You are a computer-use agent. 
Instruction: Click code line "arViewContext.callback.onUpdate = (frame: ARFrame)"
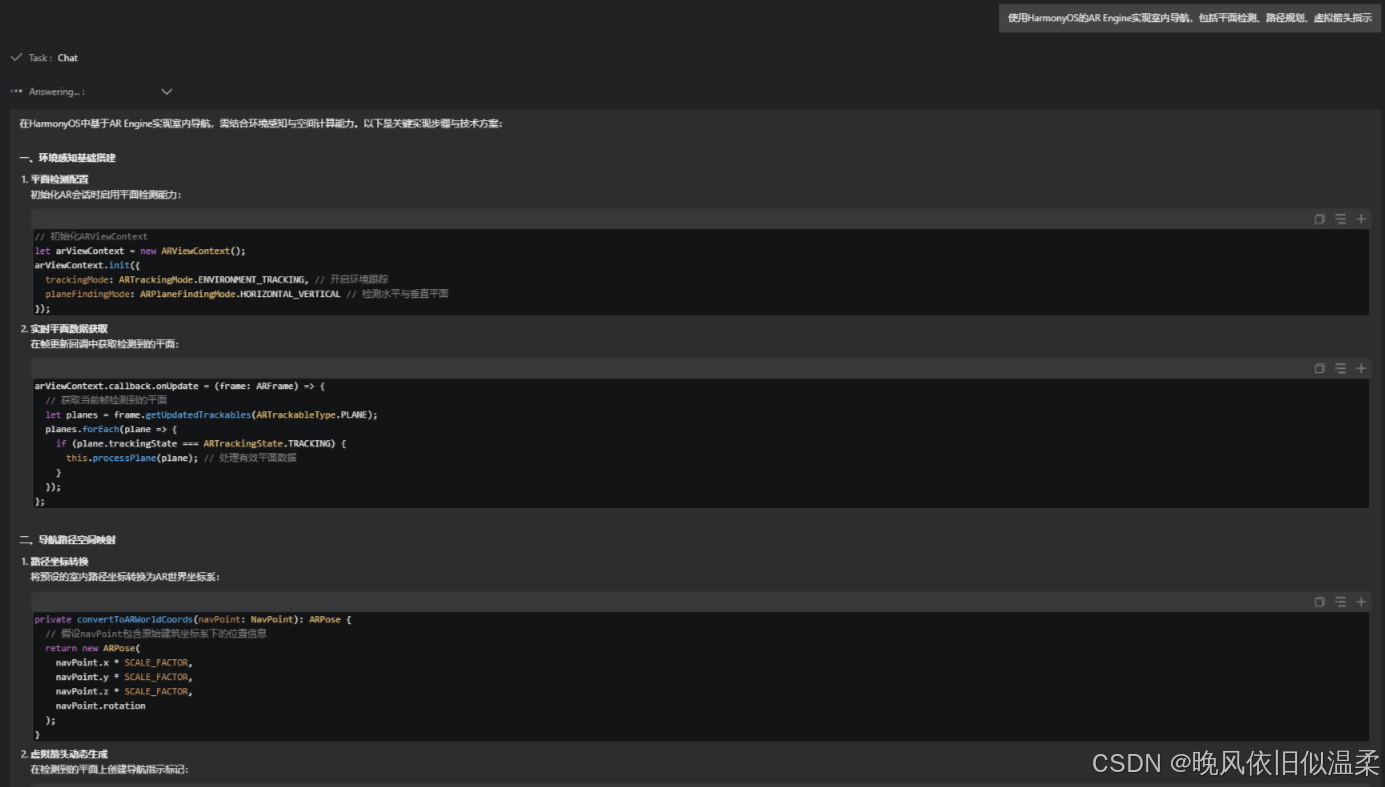(180, 386)
